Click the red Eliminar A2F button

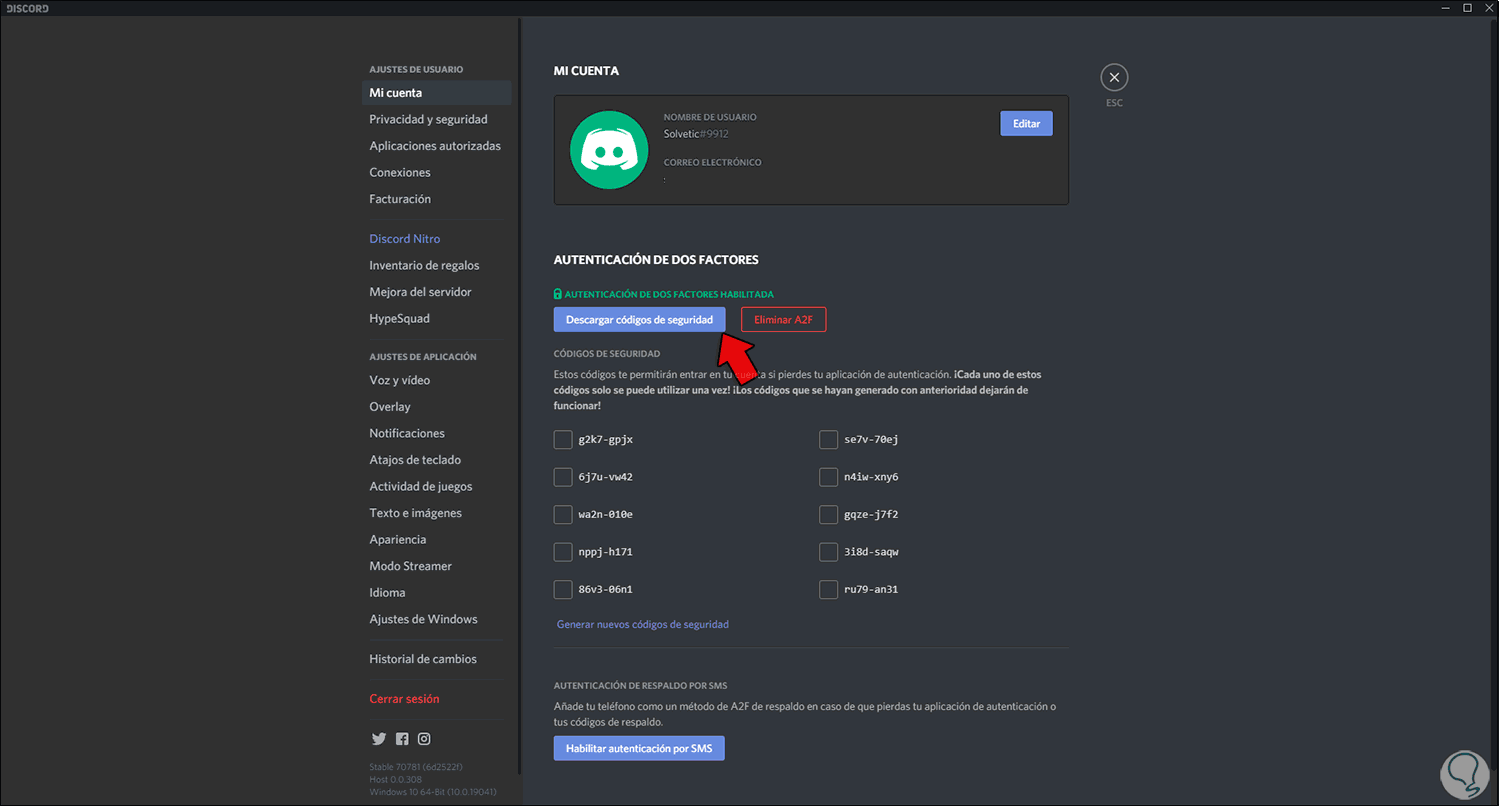(x=784, y=319)
